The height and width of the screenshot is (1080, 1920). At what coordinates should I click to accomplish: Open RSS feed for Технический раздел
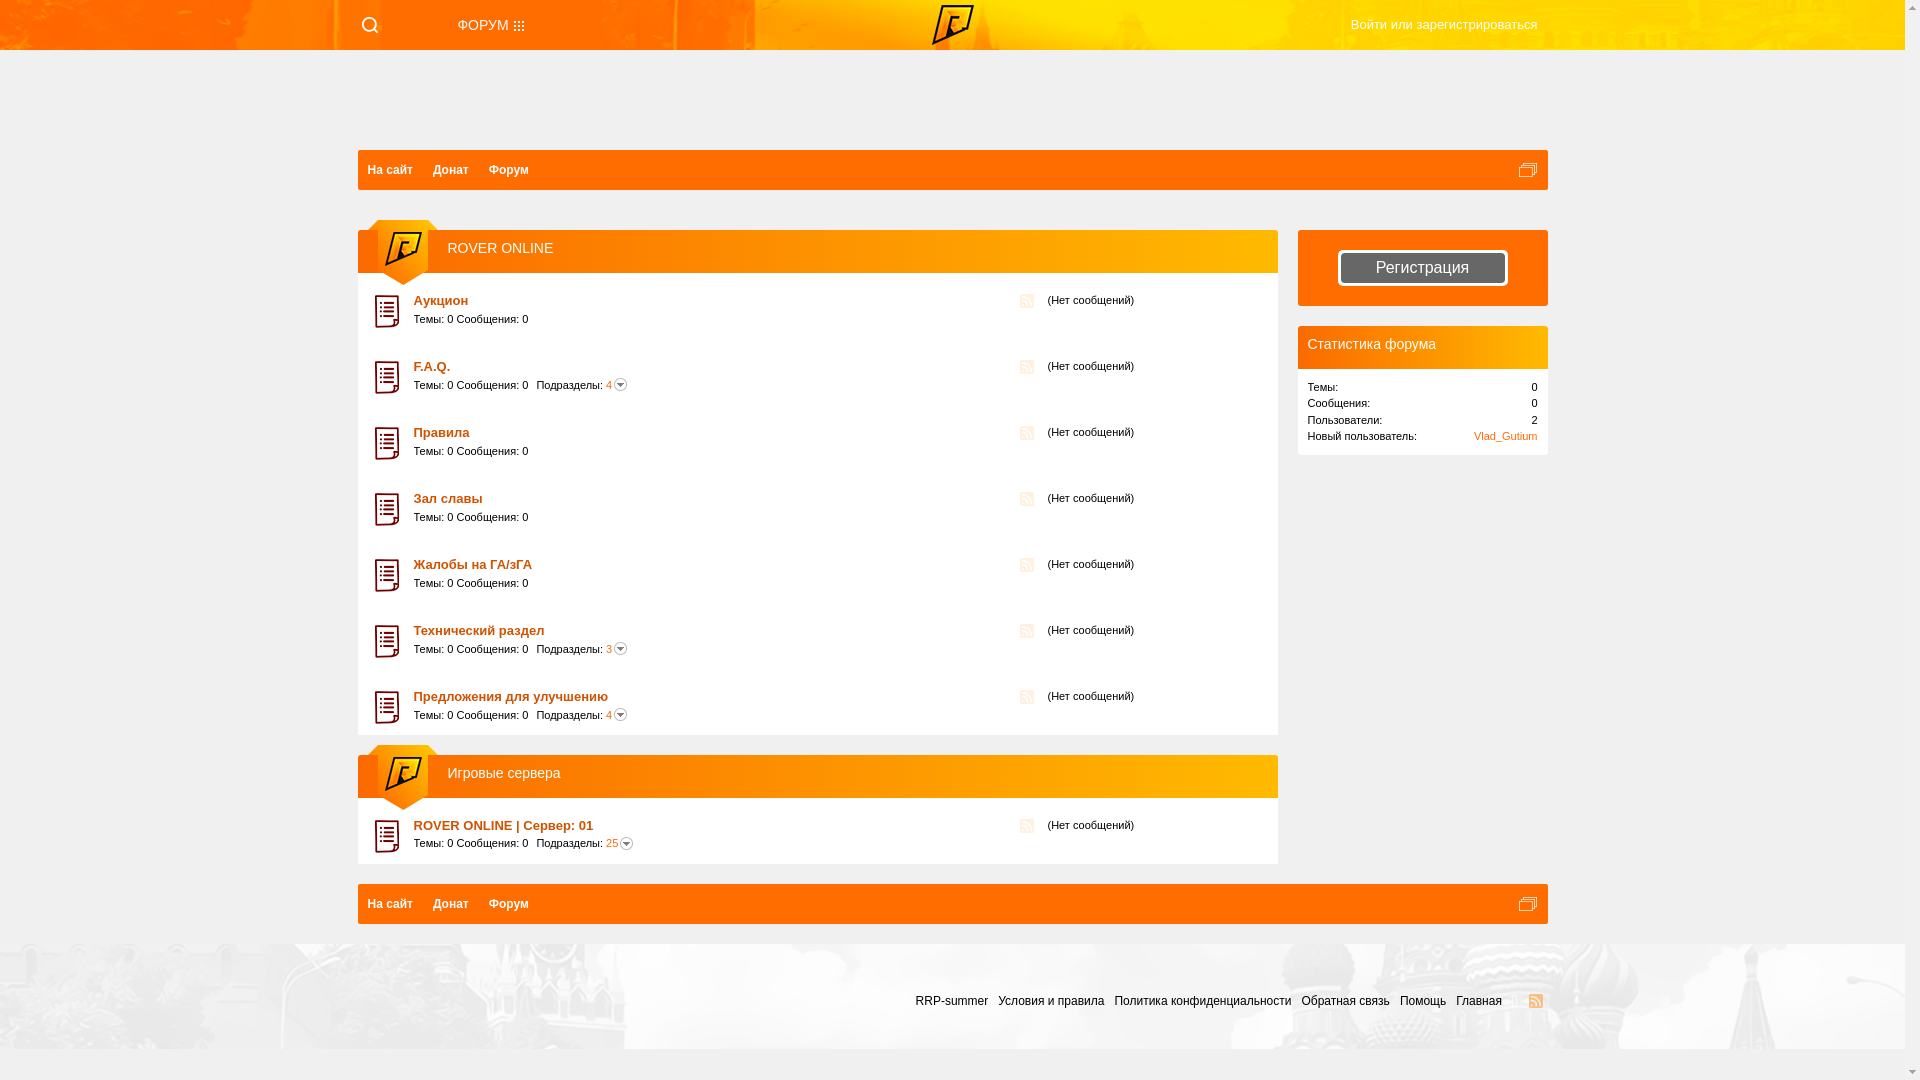click(x=1027, y=631)
